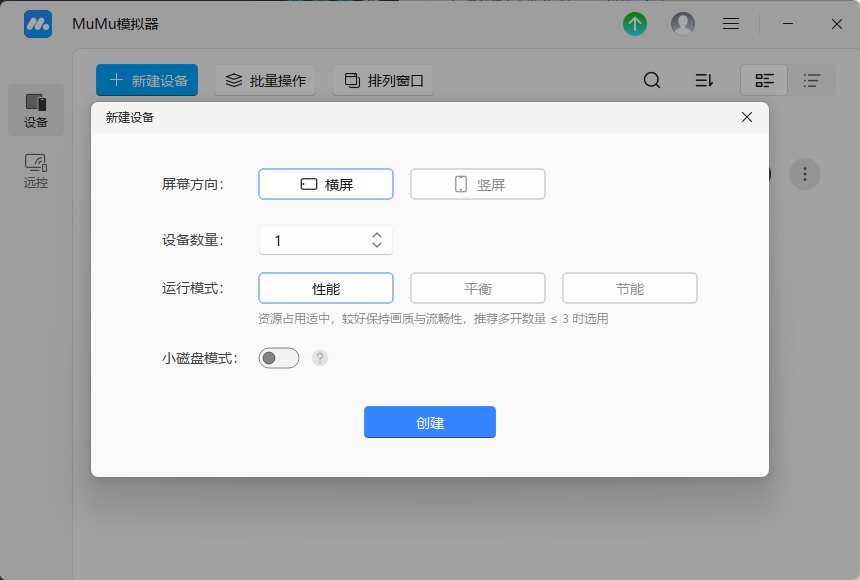This screenshot has width=860, height=580.
Task: Open the user account avatar
Action: (683, 23)
